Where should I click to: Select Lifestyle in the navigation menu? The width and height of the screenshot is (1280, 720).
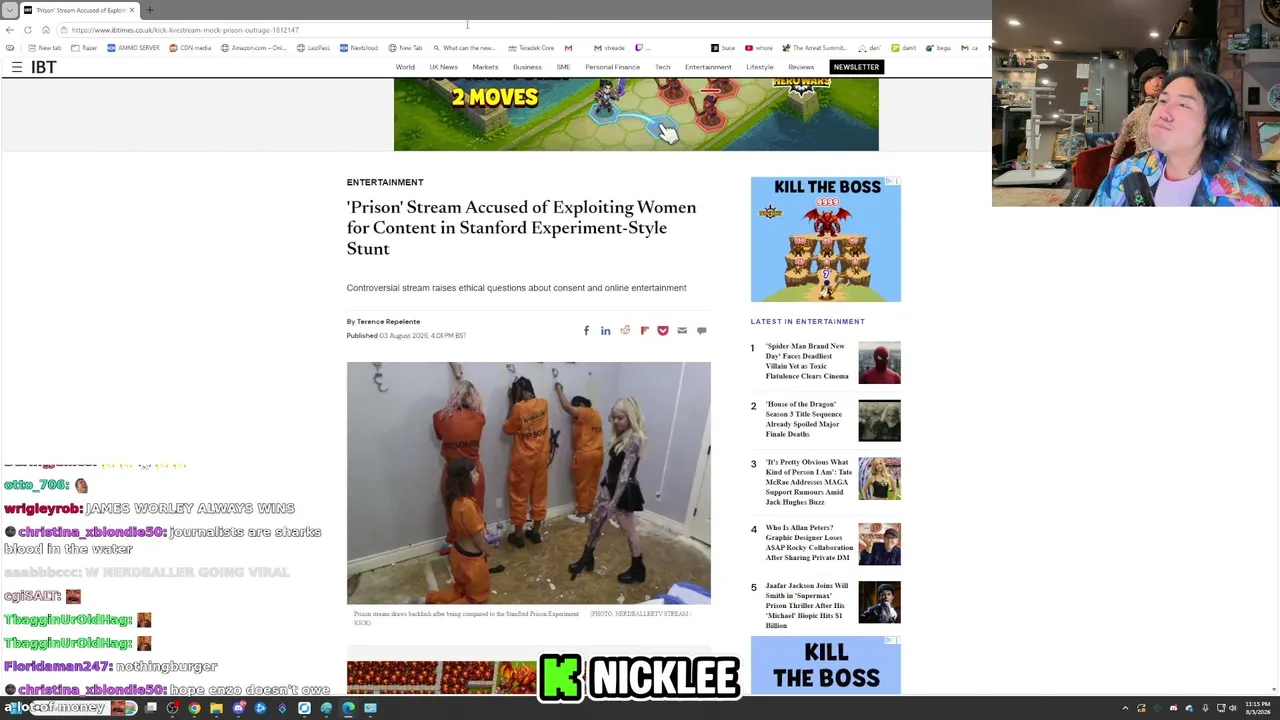759,67
